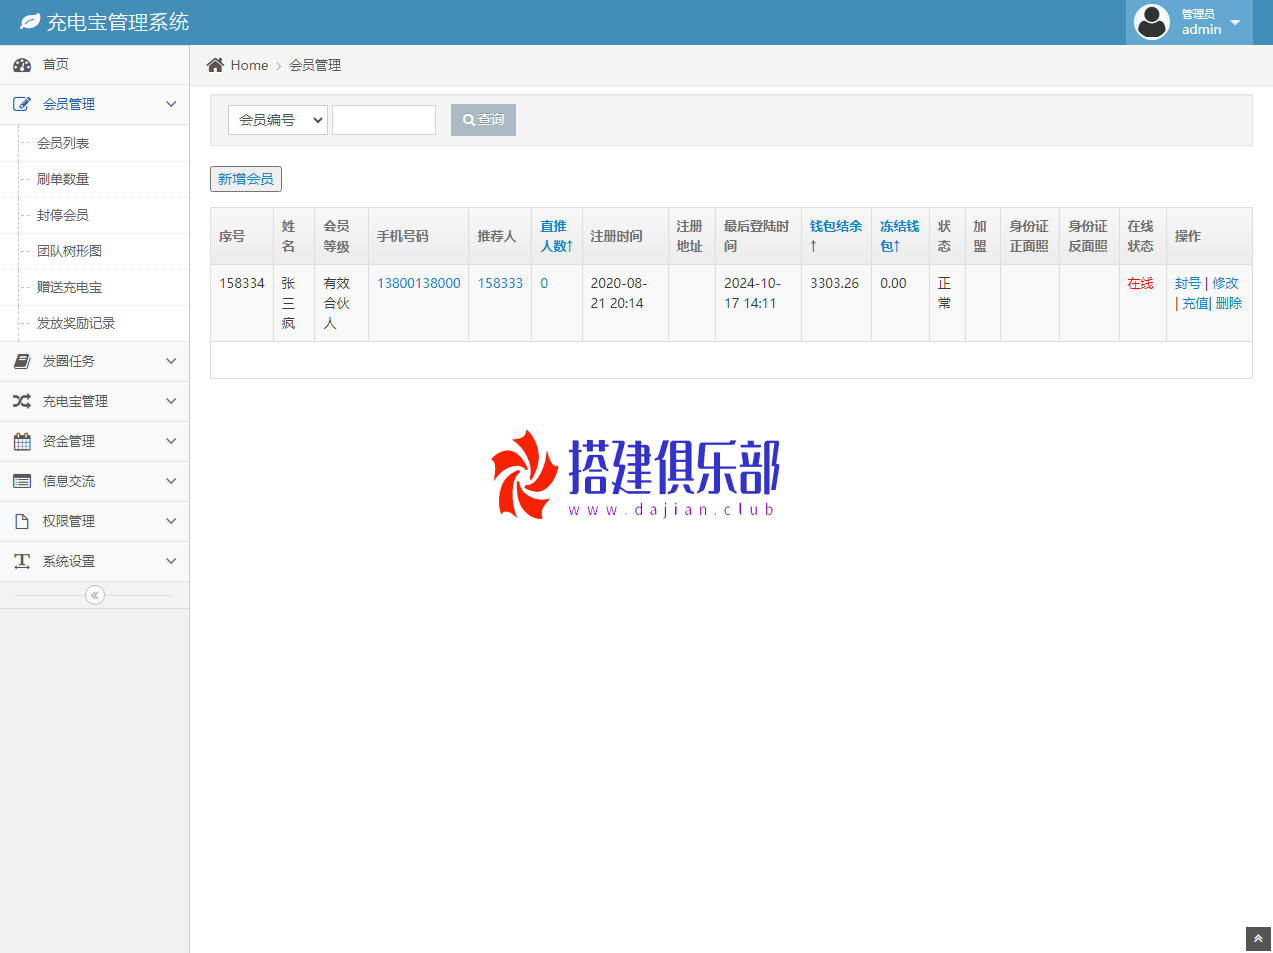Viewport: 1273px width, 953px height.
Task: Click the scroll-to-top arrow button
Action: [x=1258, y=939]
